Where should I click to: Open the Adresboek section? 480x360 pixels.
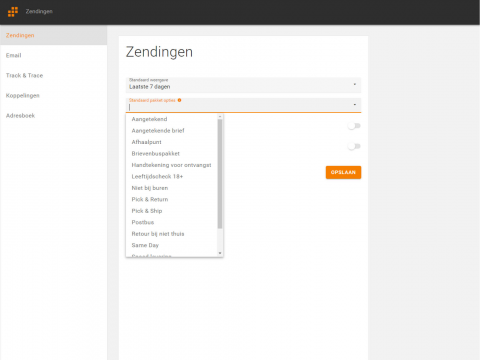53,115
